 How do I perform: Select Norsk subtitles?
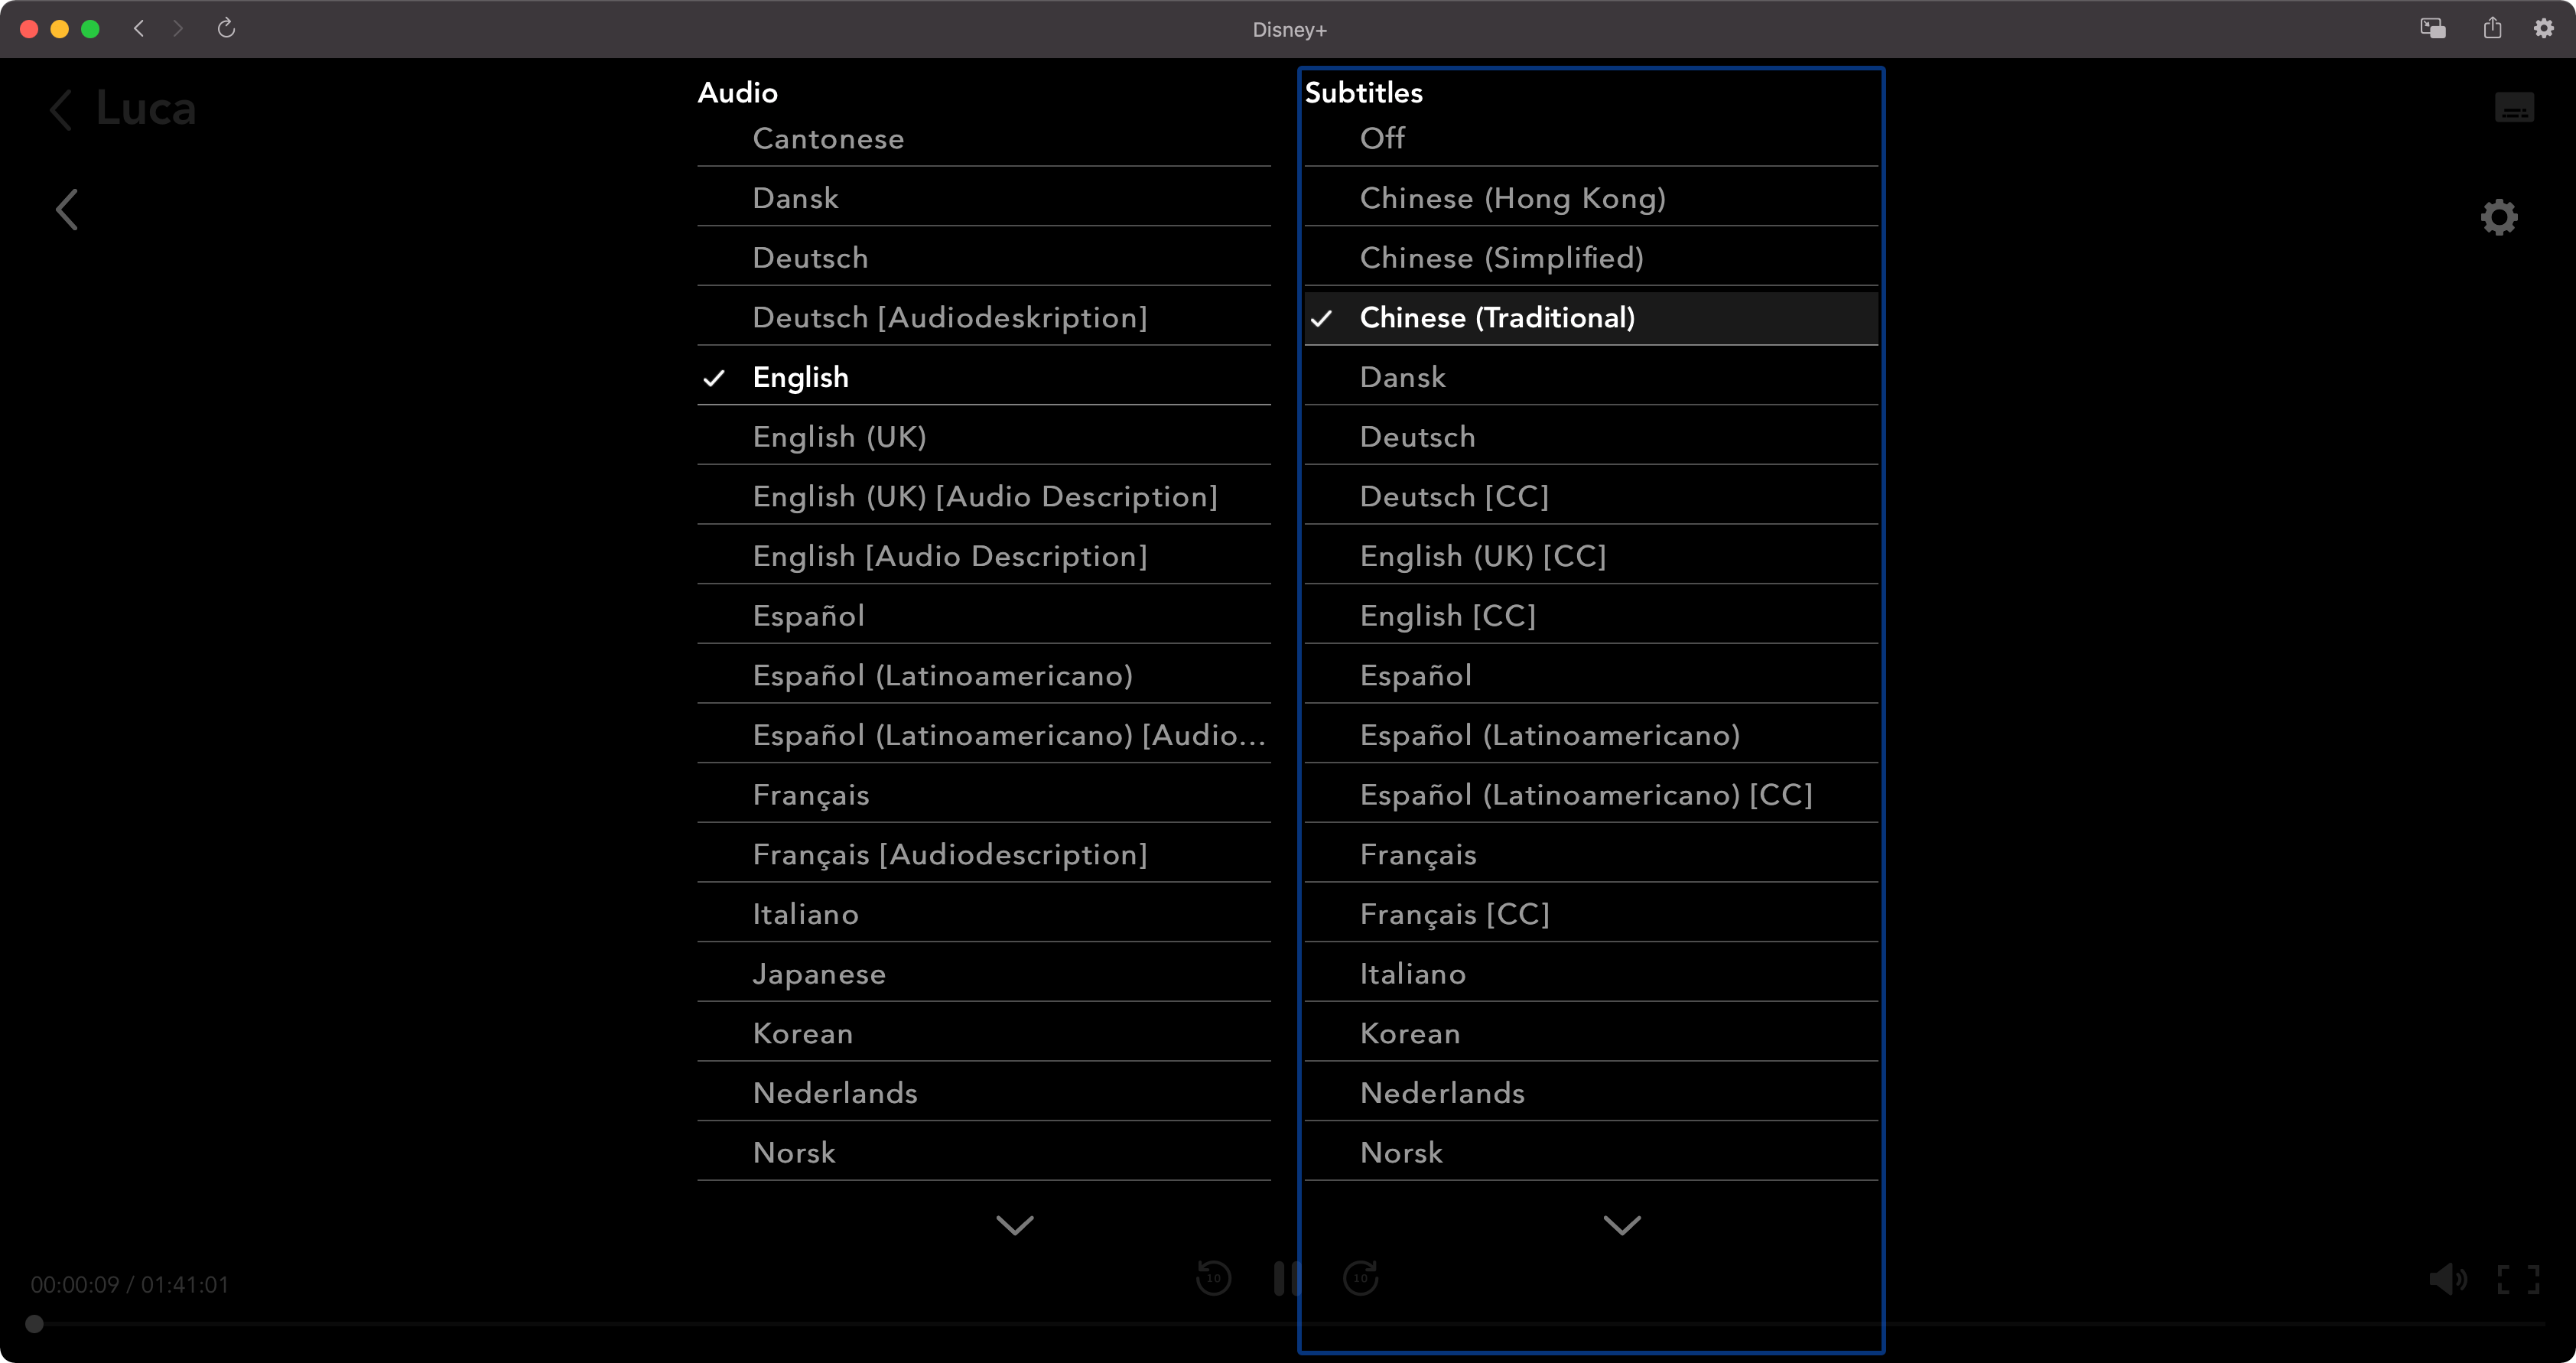pos(1590,1153)
